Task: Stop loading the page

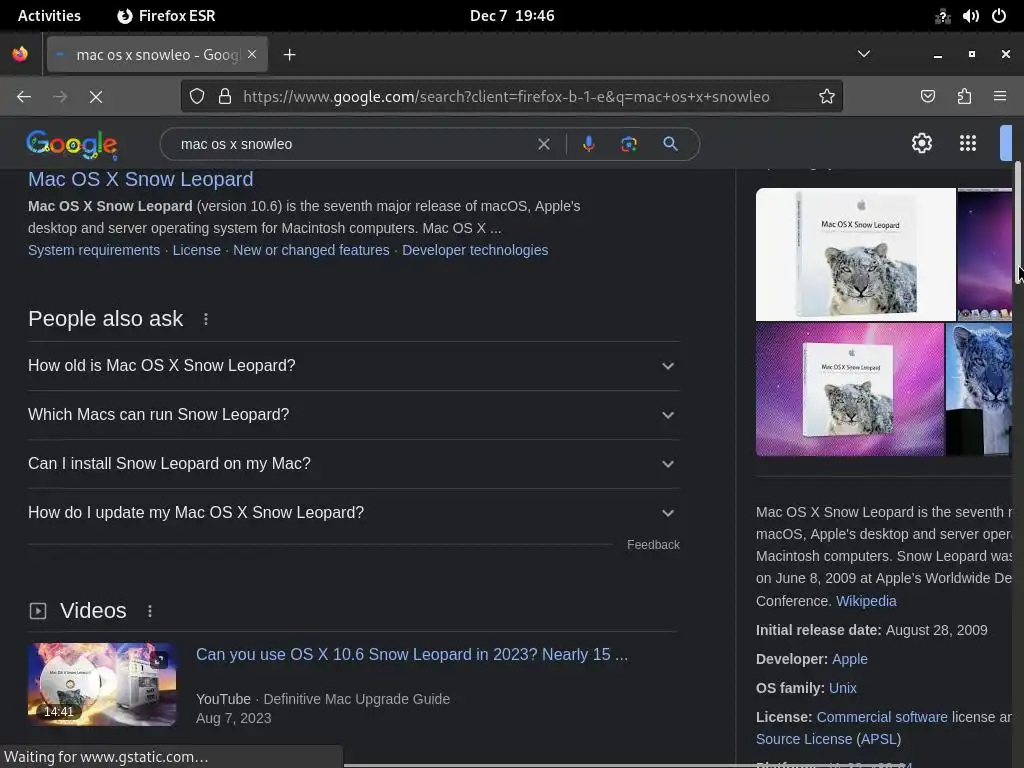Action: point(95,97)
